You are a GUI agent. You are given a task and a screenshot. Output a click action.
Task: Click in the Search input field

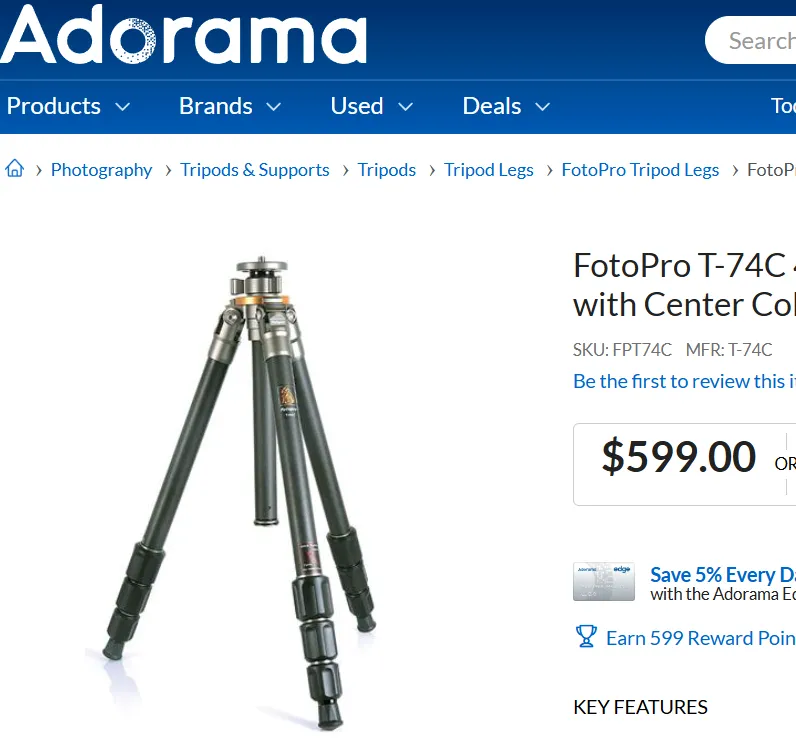[x=751, y=40]
